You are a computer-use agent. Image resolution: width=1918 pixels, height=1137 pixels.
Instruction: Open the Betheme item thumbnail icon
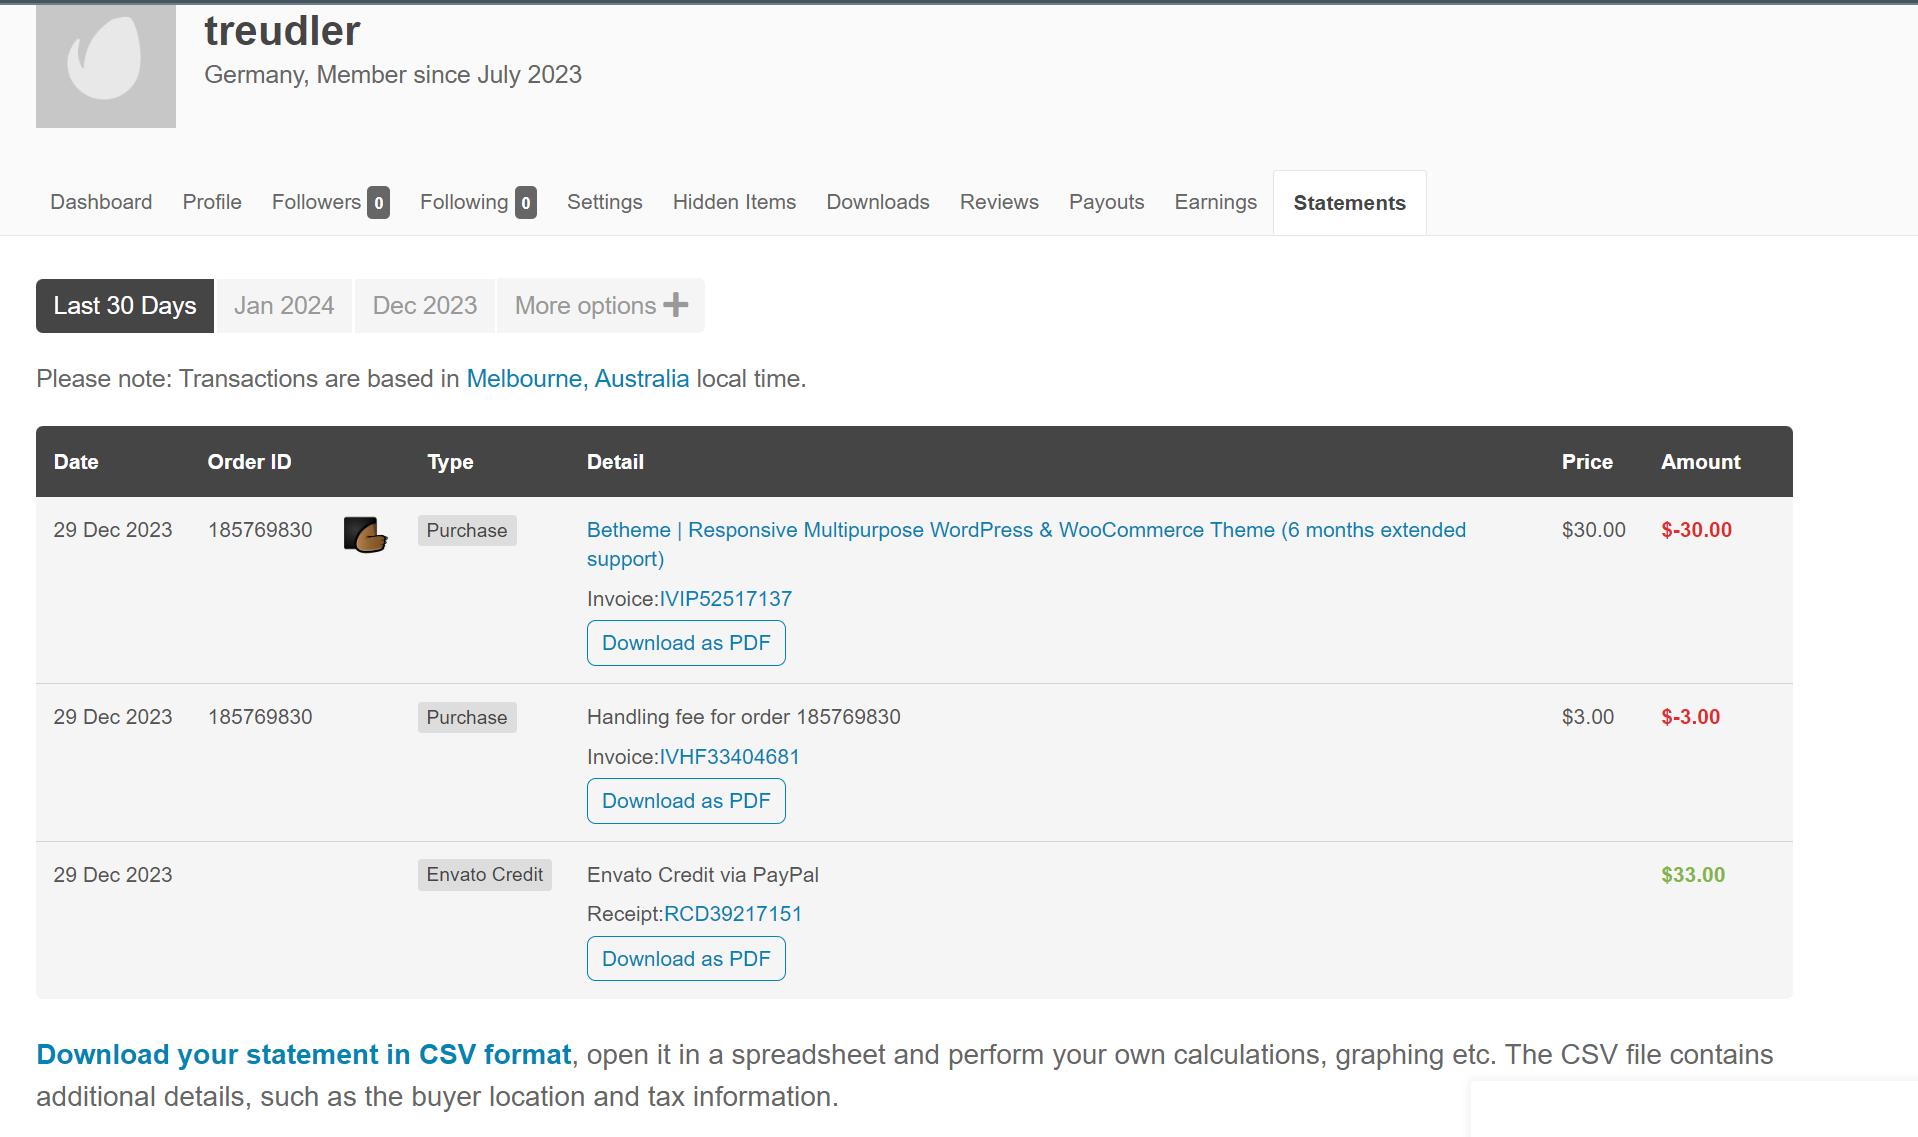365,534
